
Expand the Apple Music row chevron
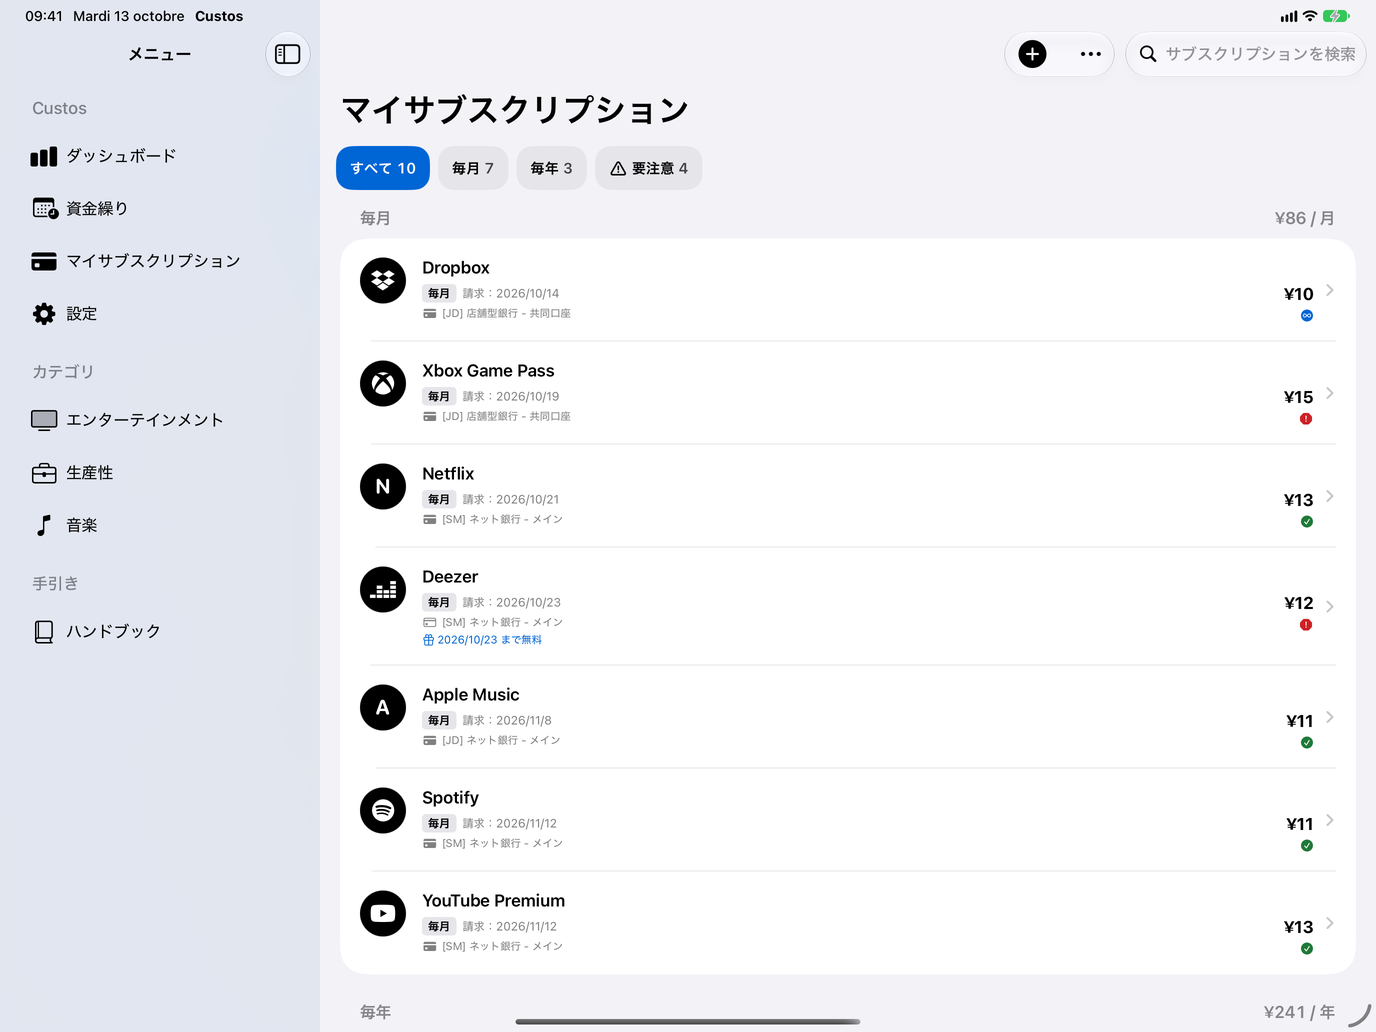(x=1330, y=717)
